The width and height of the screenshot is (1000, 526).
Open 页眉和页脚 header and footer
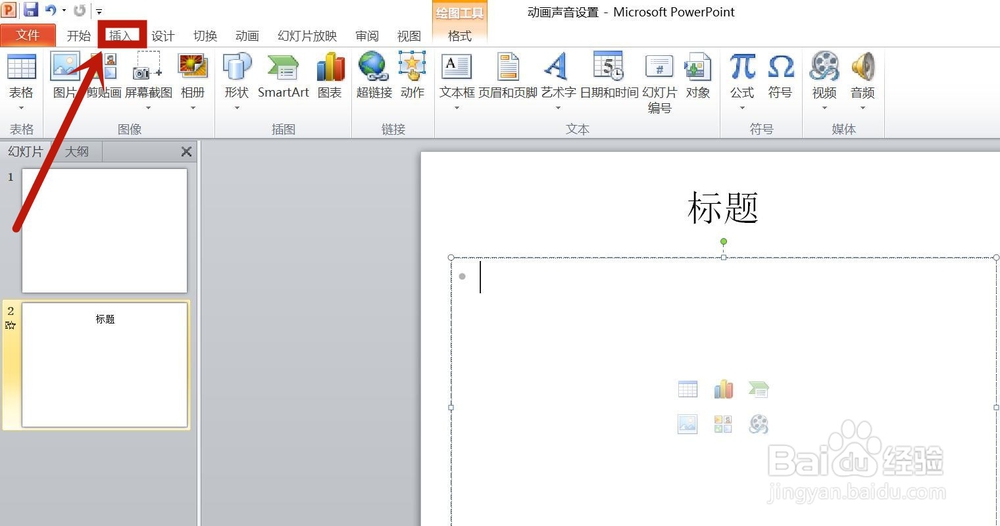[508, 76]
